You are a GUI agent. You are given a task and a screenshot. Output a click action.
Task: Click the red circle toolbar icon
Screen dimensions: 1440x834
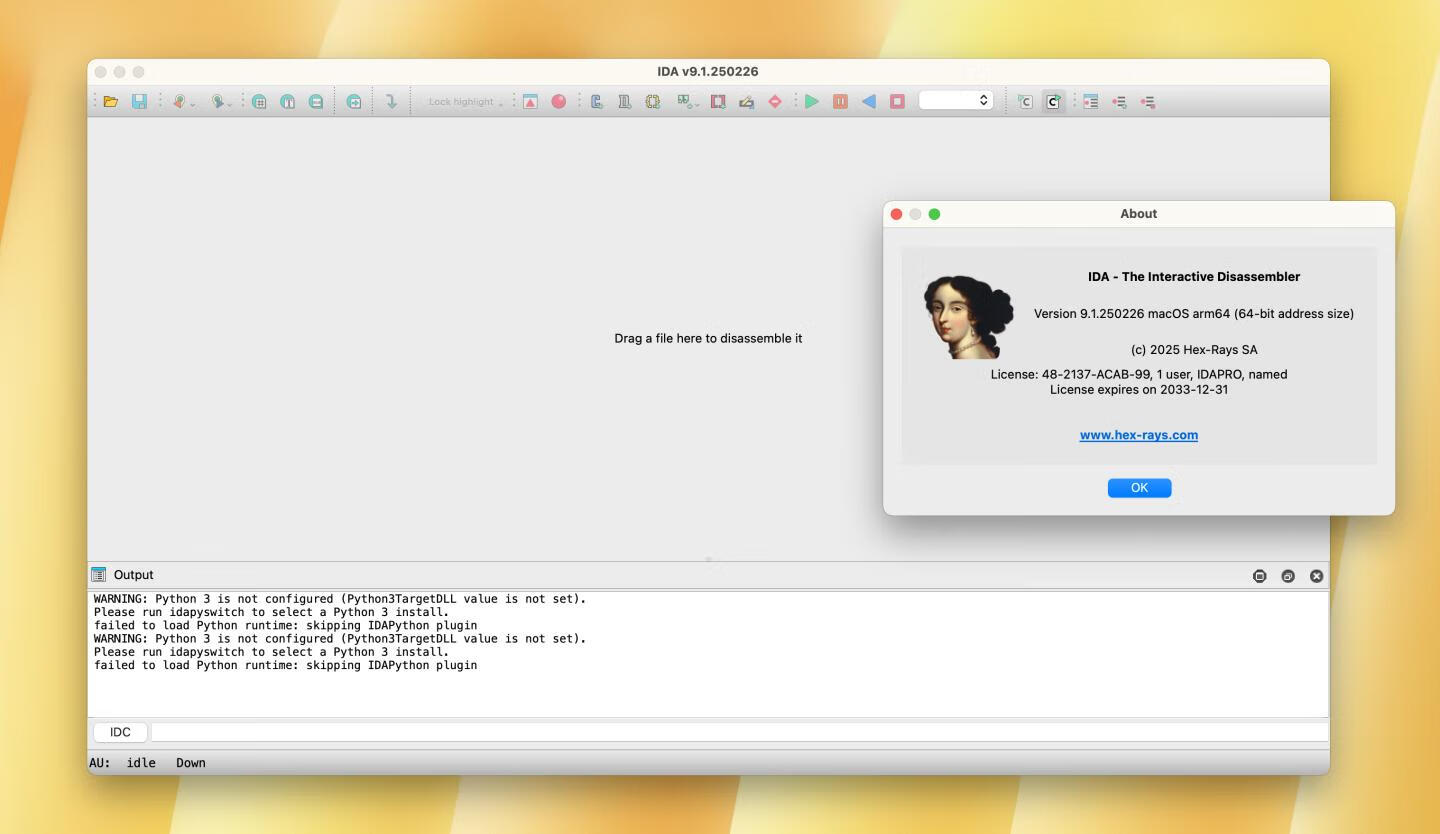559,101
